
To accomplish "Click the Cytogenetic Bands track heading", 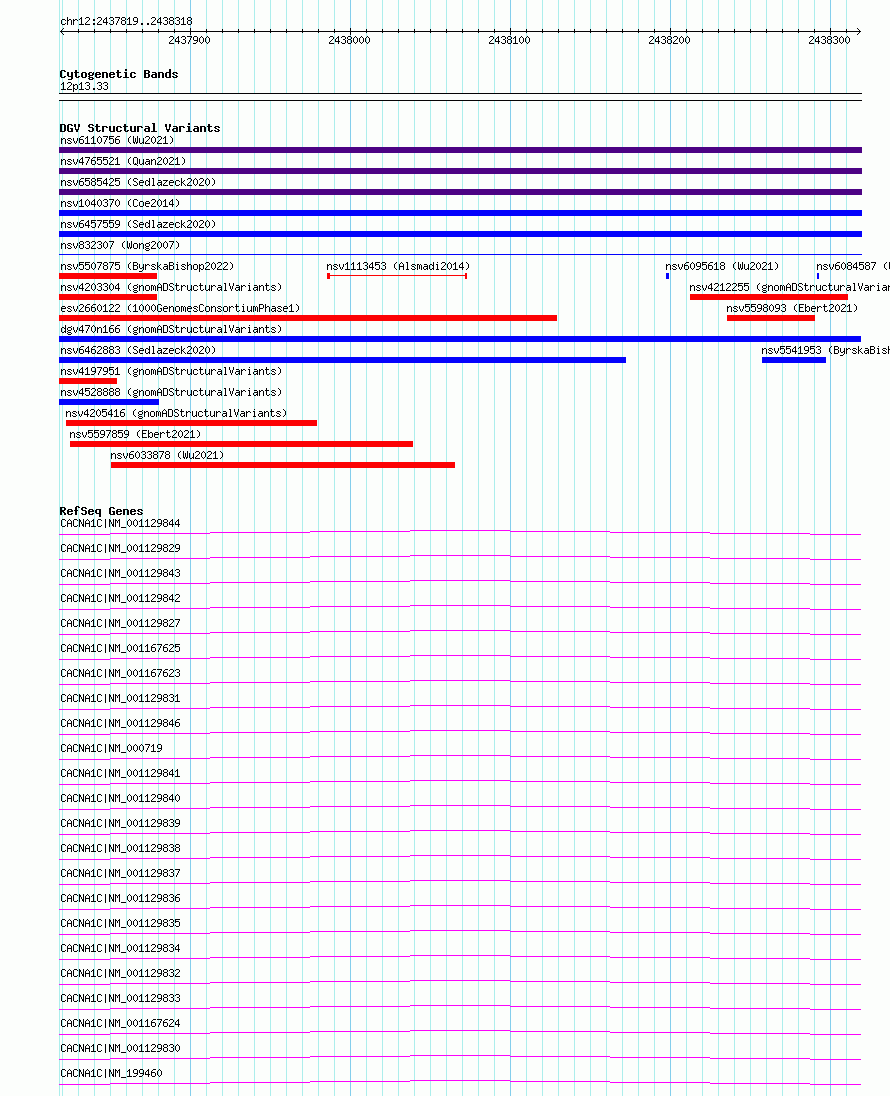I will coord(119,74).
